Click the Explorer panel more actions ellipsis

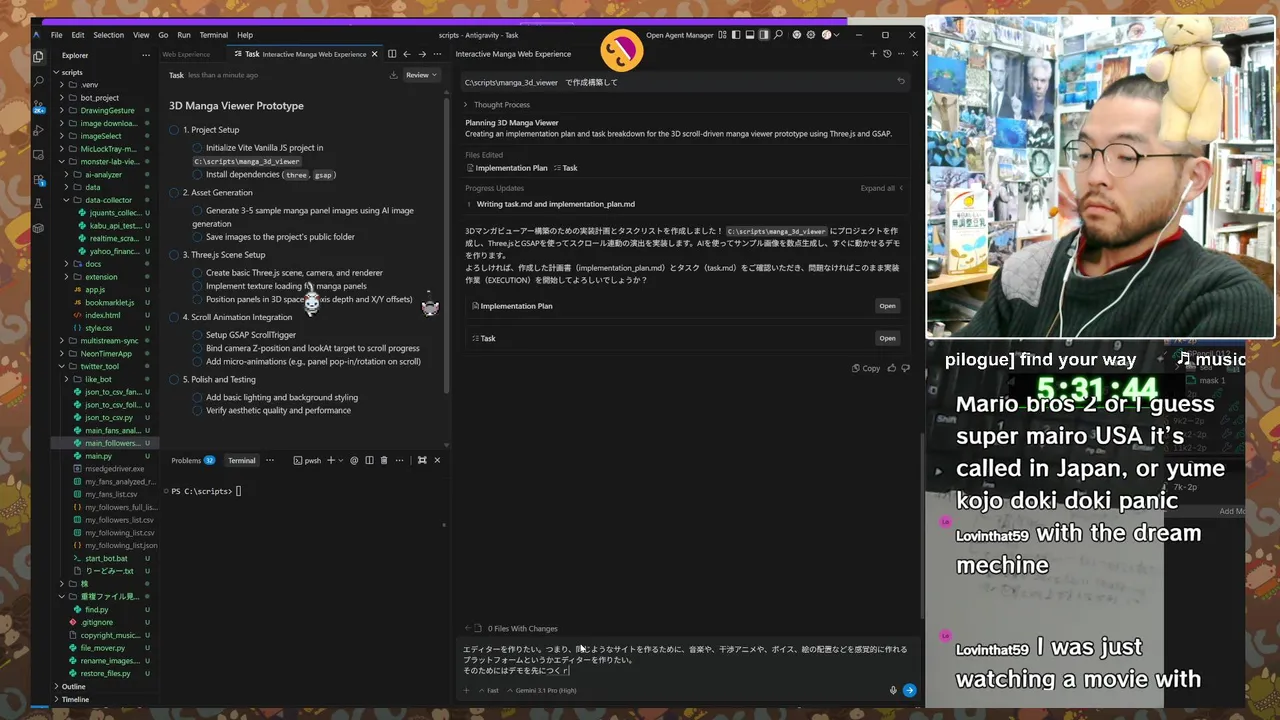pyautogui.click(x=146, y=55)
